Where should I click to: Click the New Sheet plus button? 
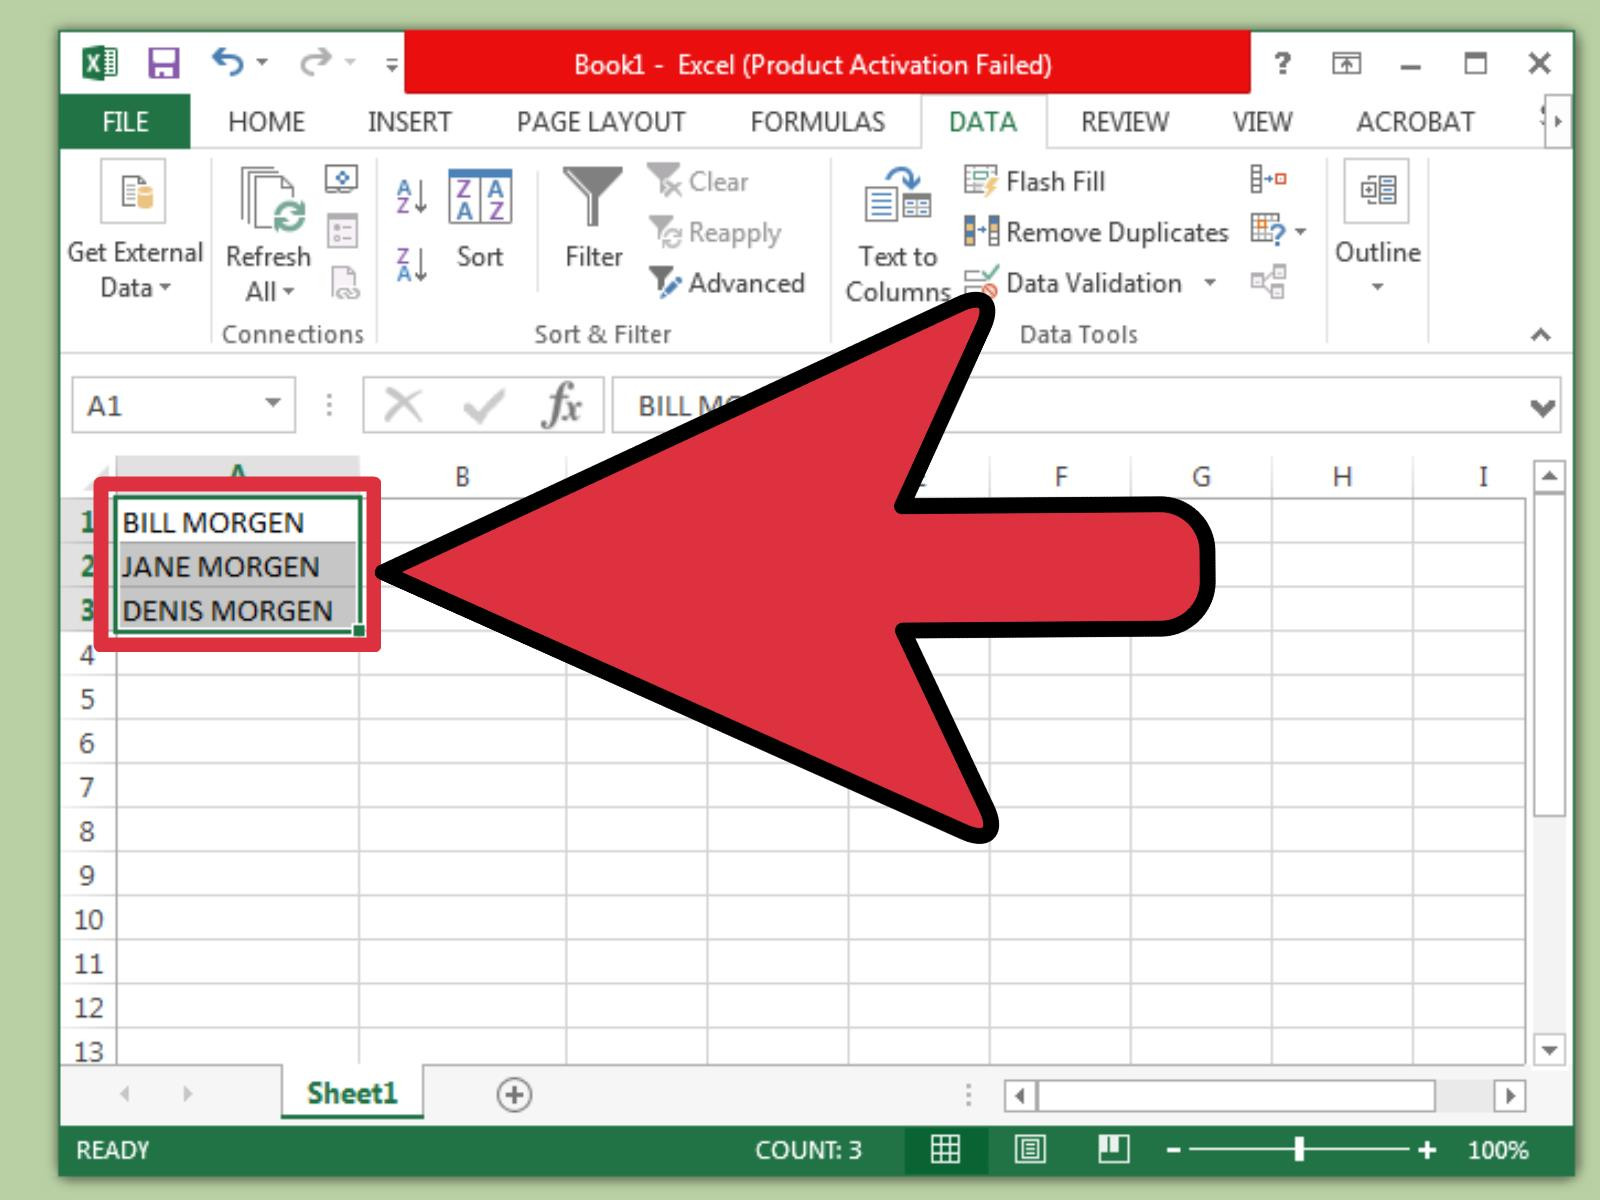[x=512, y=1094]
